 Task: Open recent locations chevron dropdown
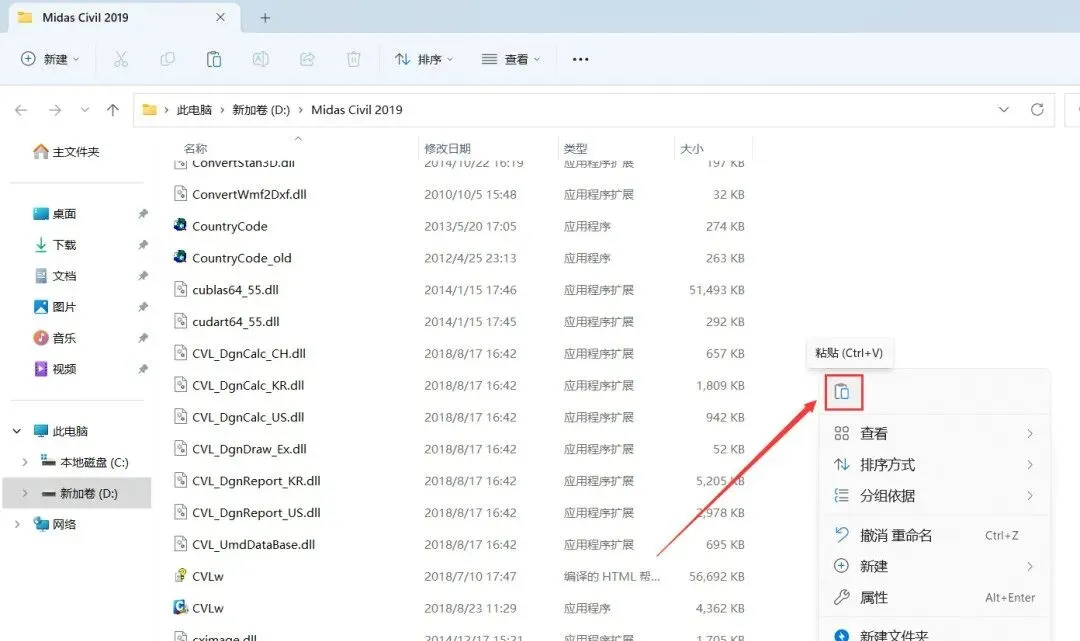[85, 109]
